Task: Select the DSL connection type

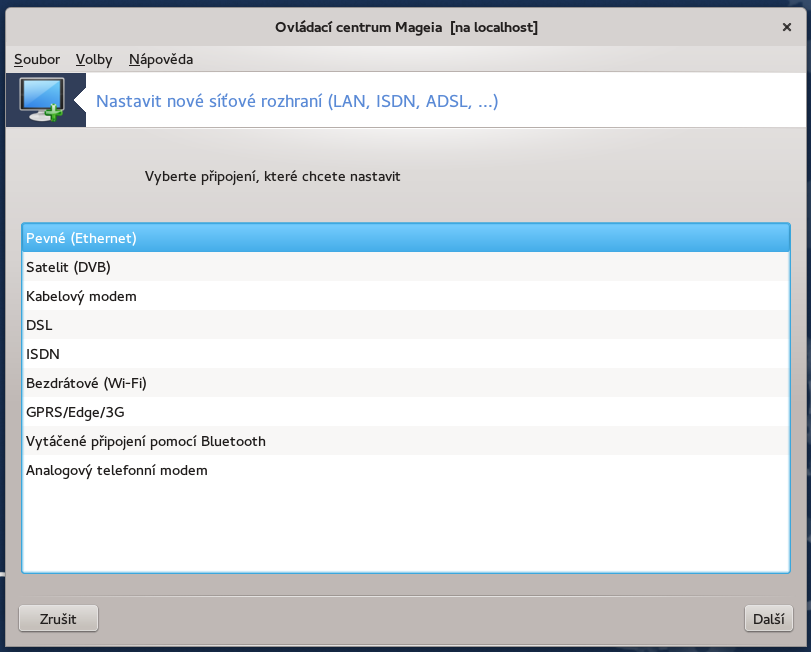Action: pyautogui.click(x=406, y=325)
